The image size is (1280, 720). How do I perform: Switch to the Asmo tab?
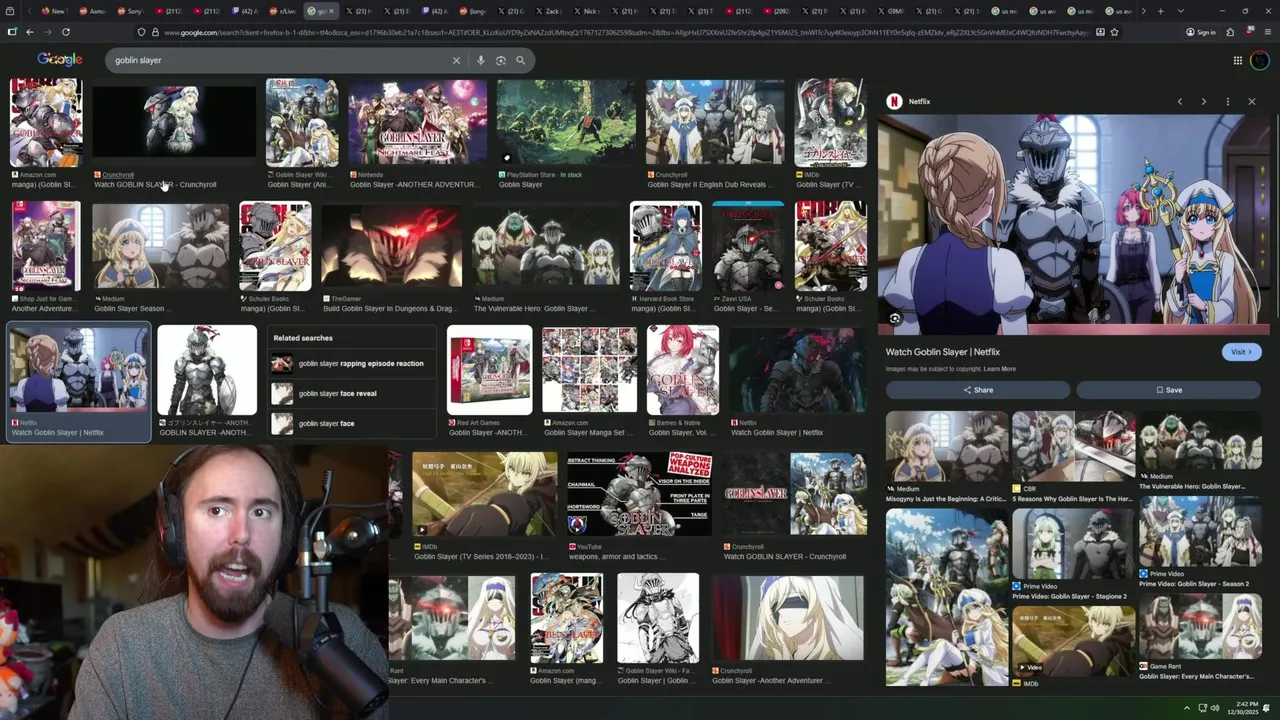coord(92,11)
